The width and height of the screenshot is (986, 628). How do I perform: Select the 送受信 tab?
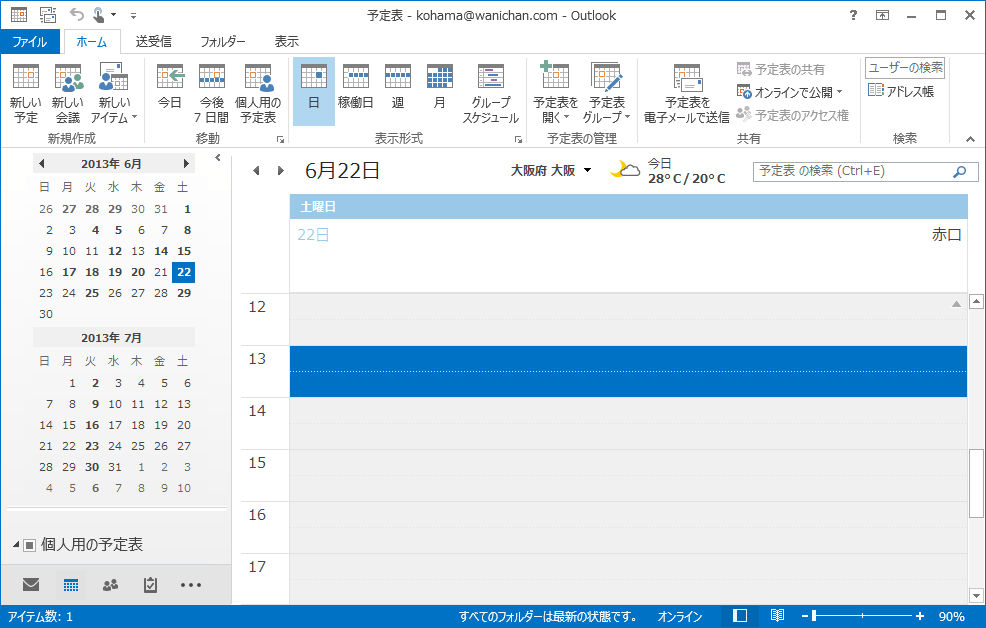pos(153,41)
